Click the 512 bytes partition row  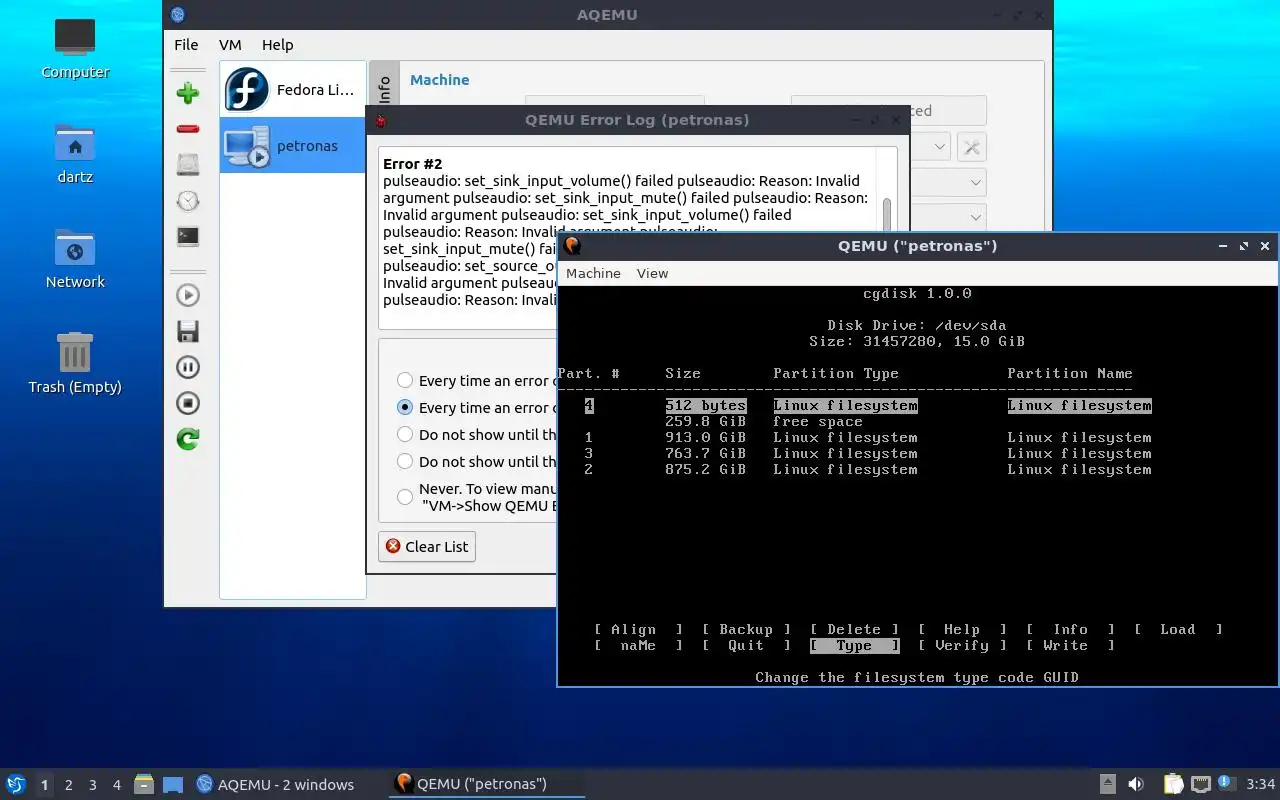pos(868,405)
